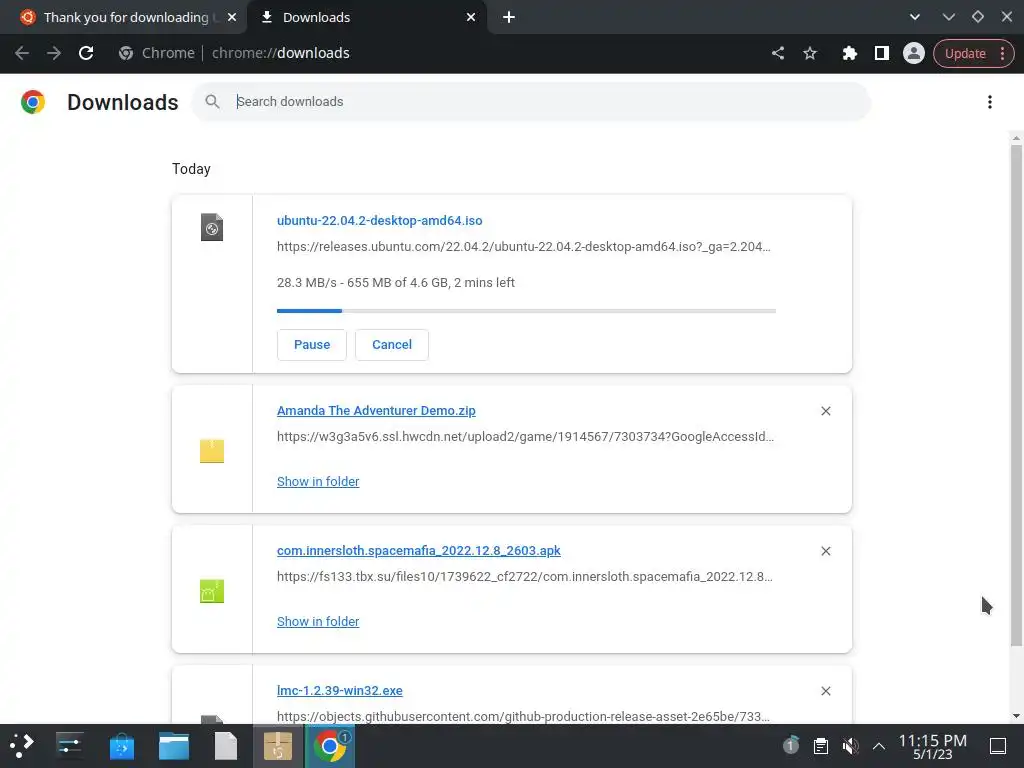This screenshot has height=768, width=1024.
Task: Show Amanda The Adventurer zip in folder
Action: point(318,481)
